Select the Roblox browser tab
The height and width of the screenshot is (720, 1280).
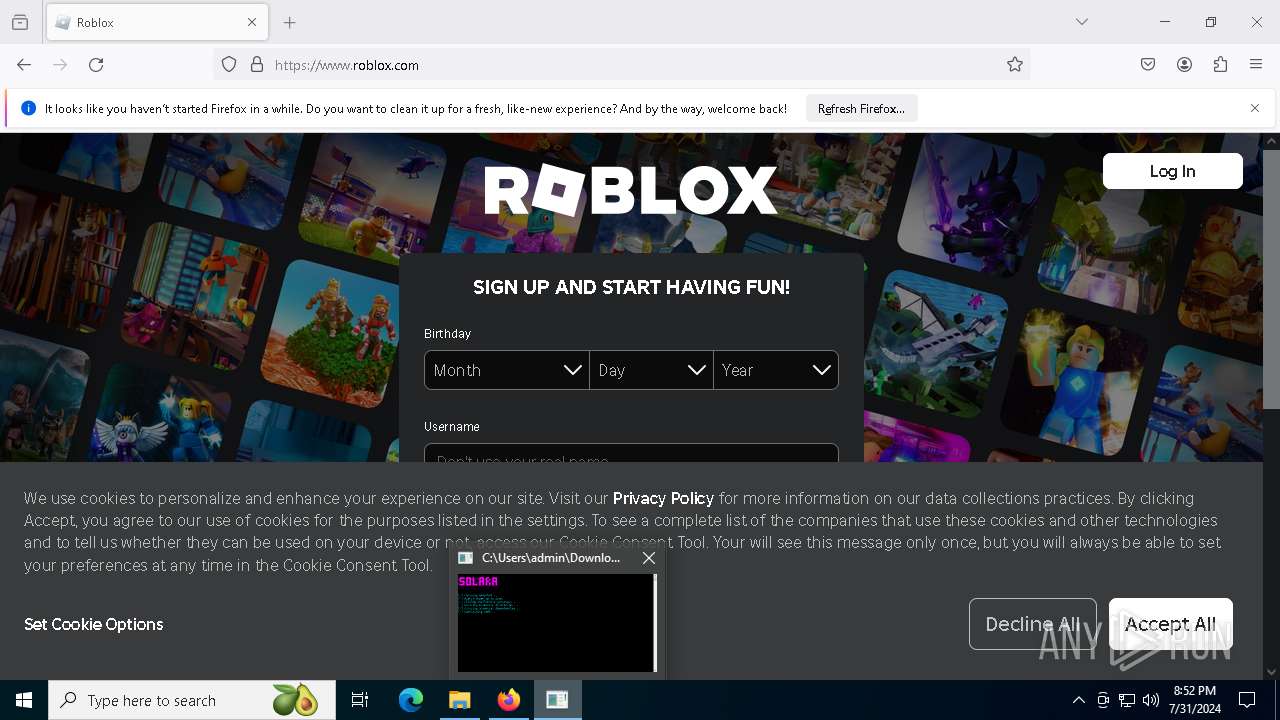157,22
